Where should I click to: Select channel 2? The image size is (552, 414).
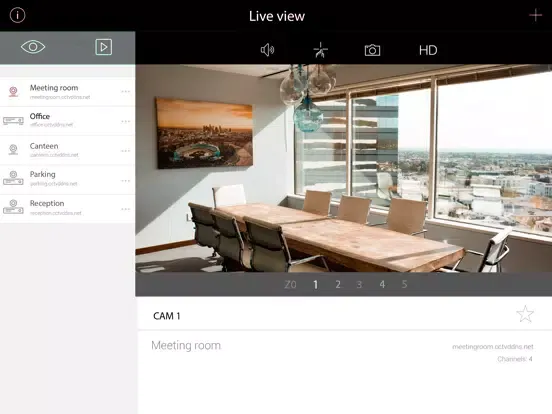click(x=338, y=284)
